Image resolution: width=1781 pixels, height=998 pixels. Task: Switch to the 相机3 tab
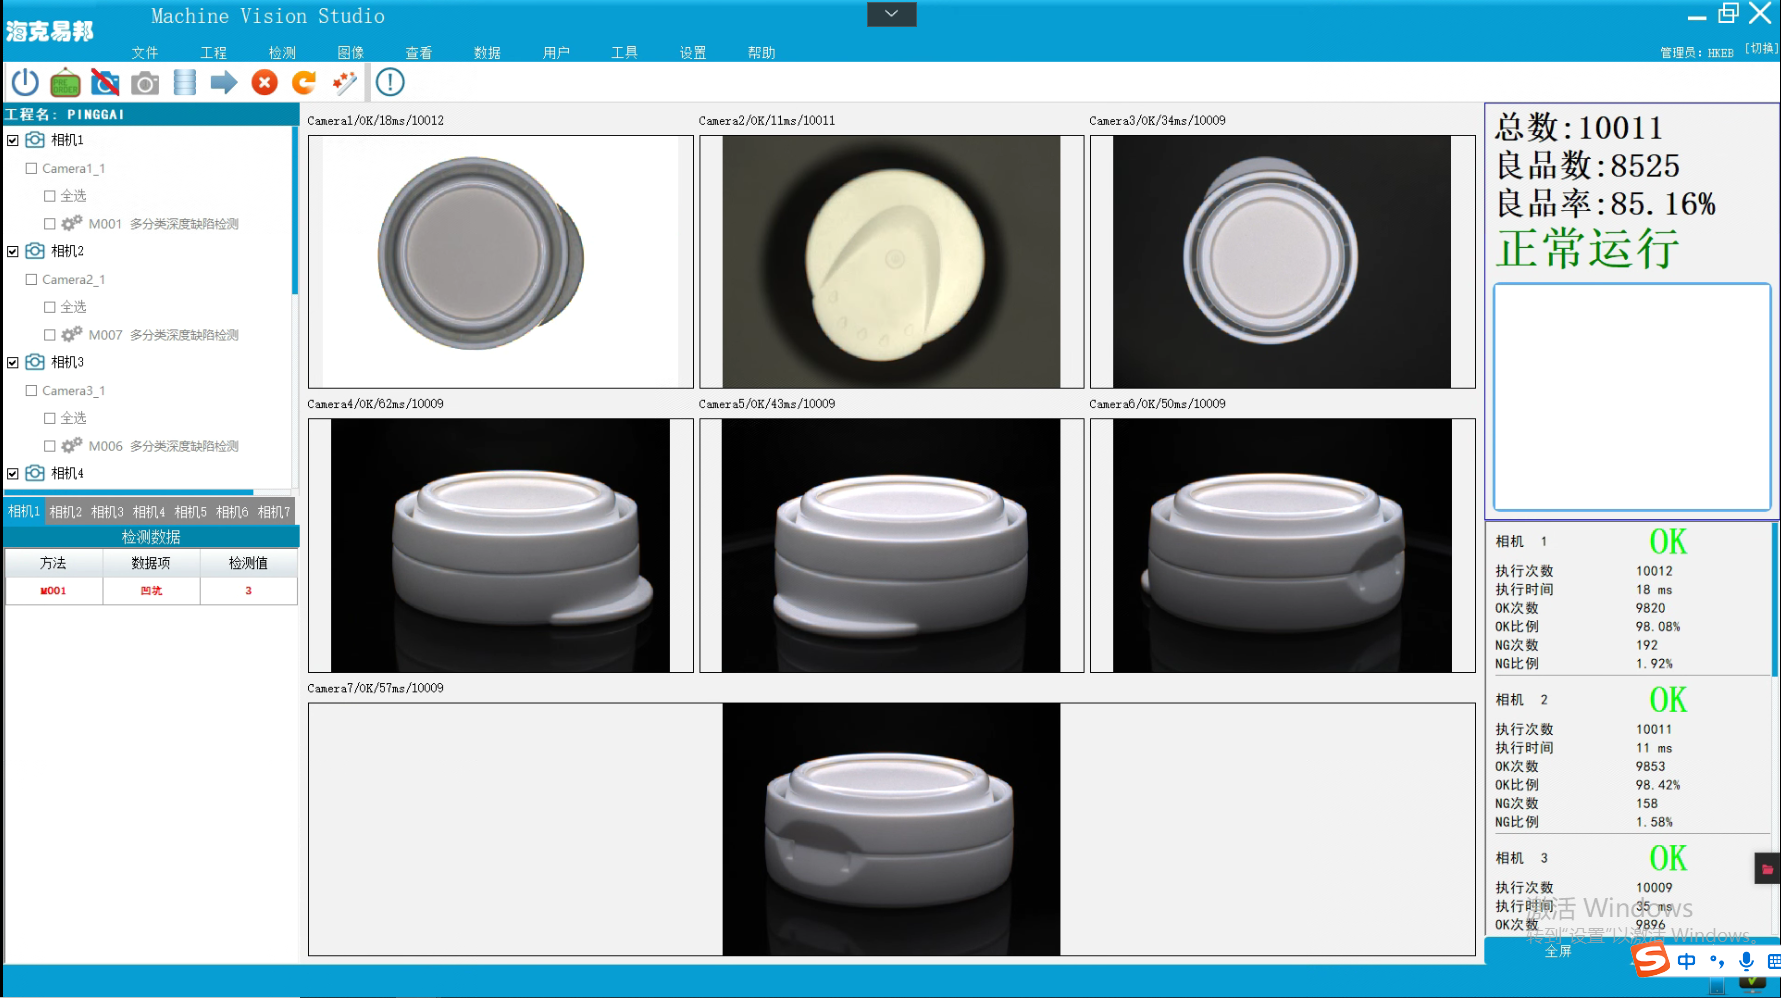point(107,512)
